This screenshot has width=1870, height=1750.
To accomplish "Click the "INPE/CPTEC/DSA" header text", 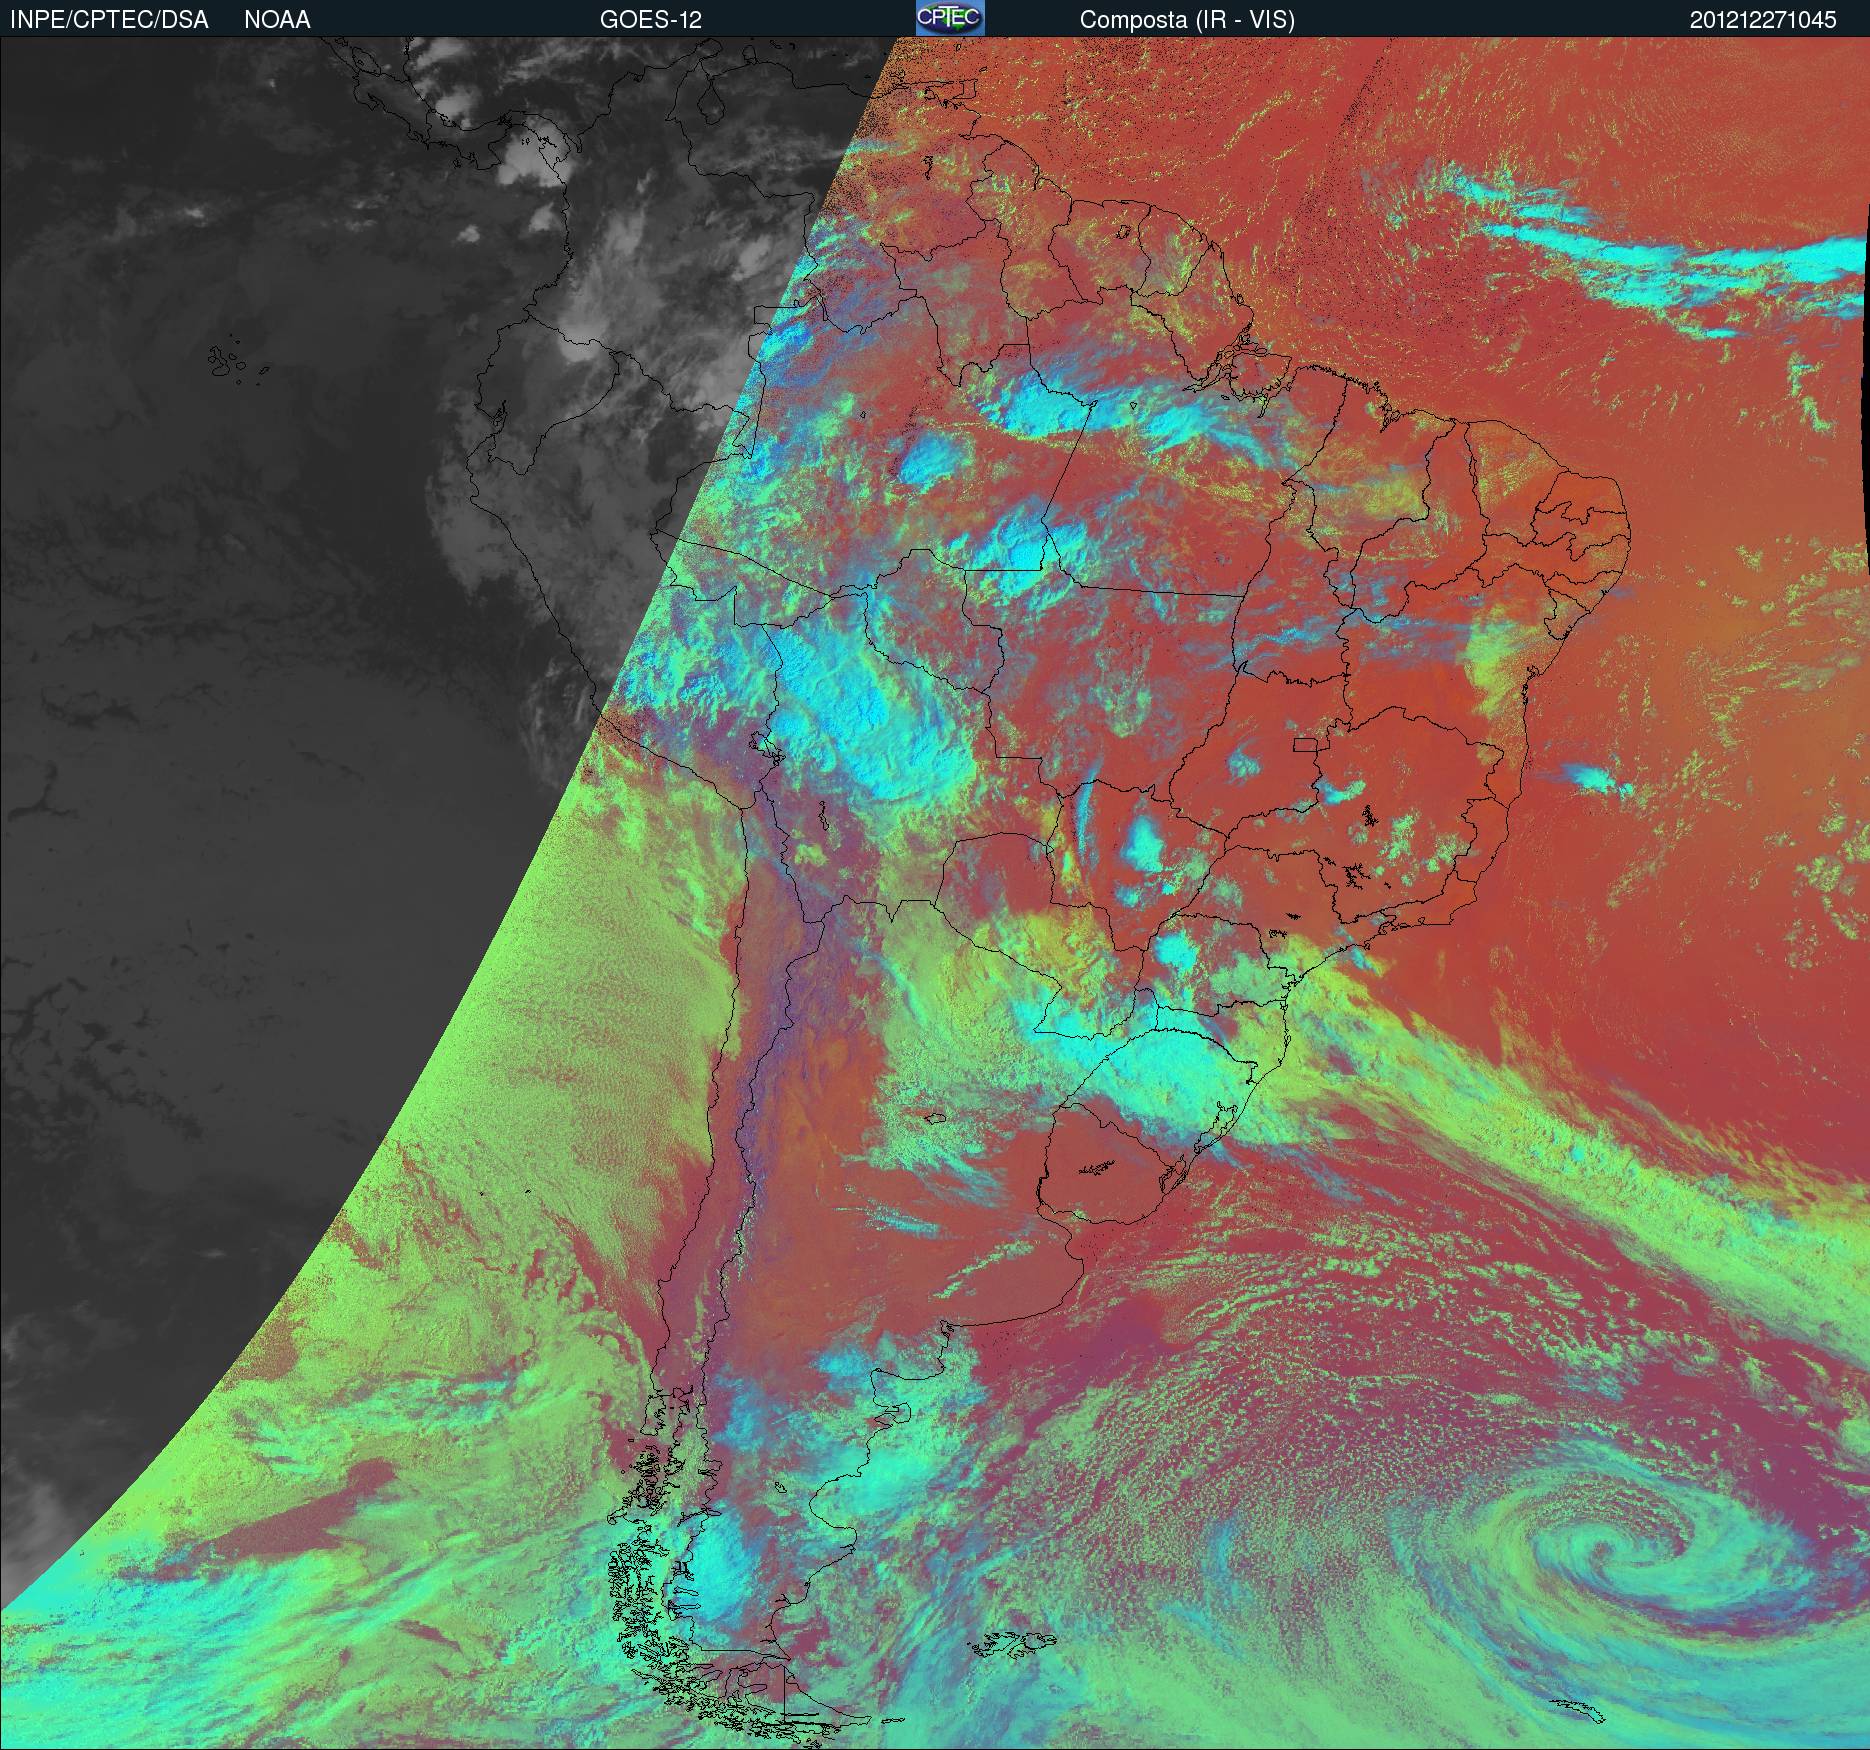I will point(109,20).
